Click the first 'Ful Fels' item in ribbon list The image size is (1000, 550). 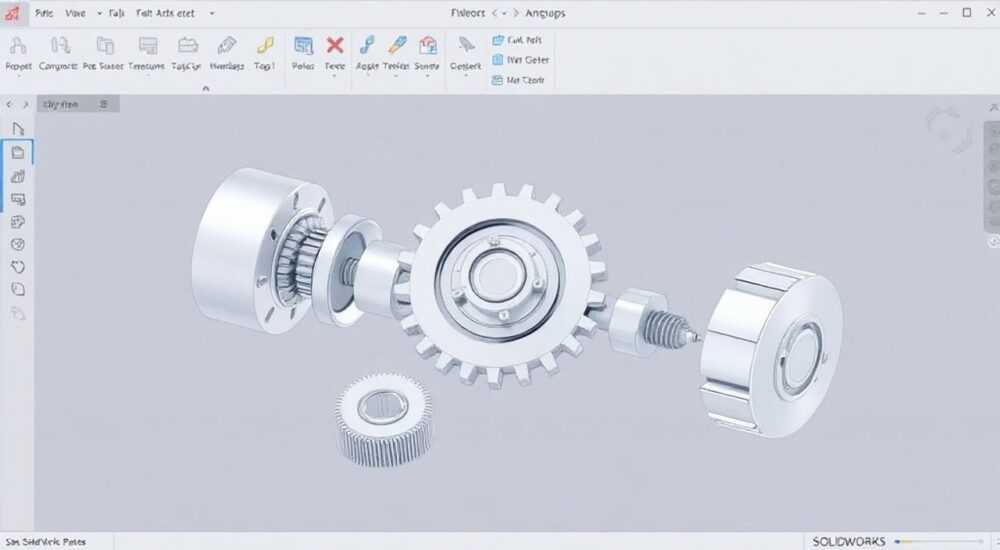[x=517, y=40]
